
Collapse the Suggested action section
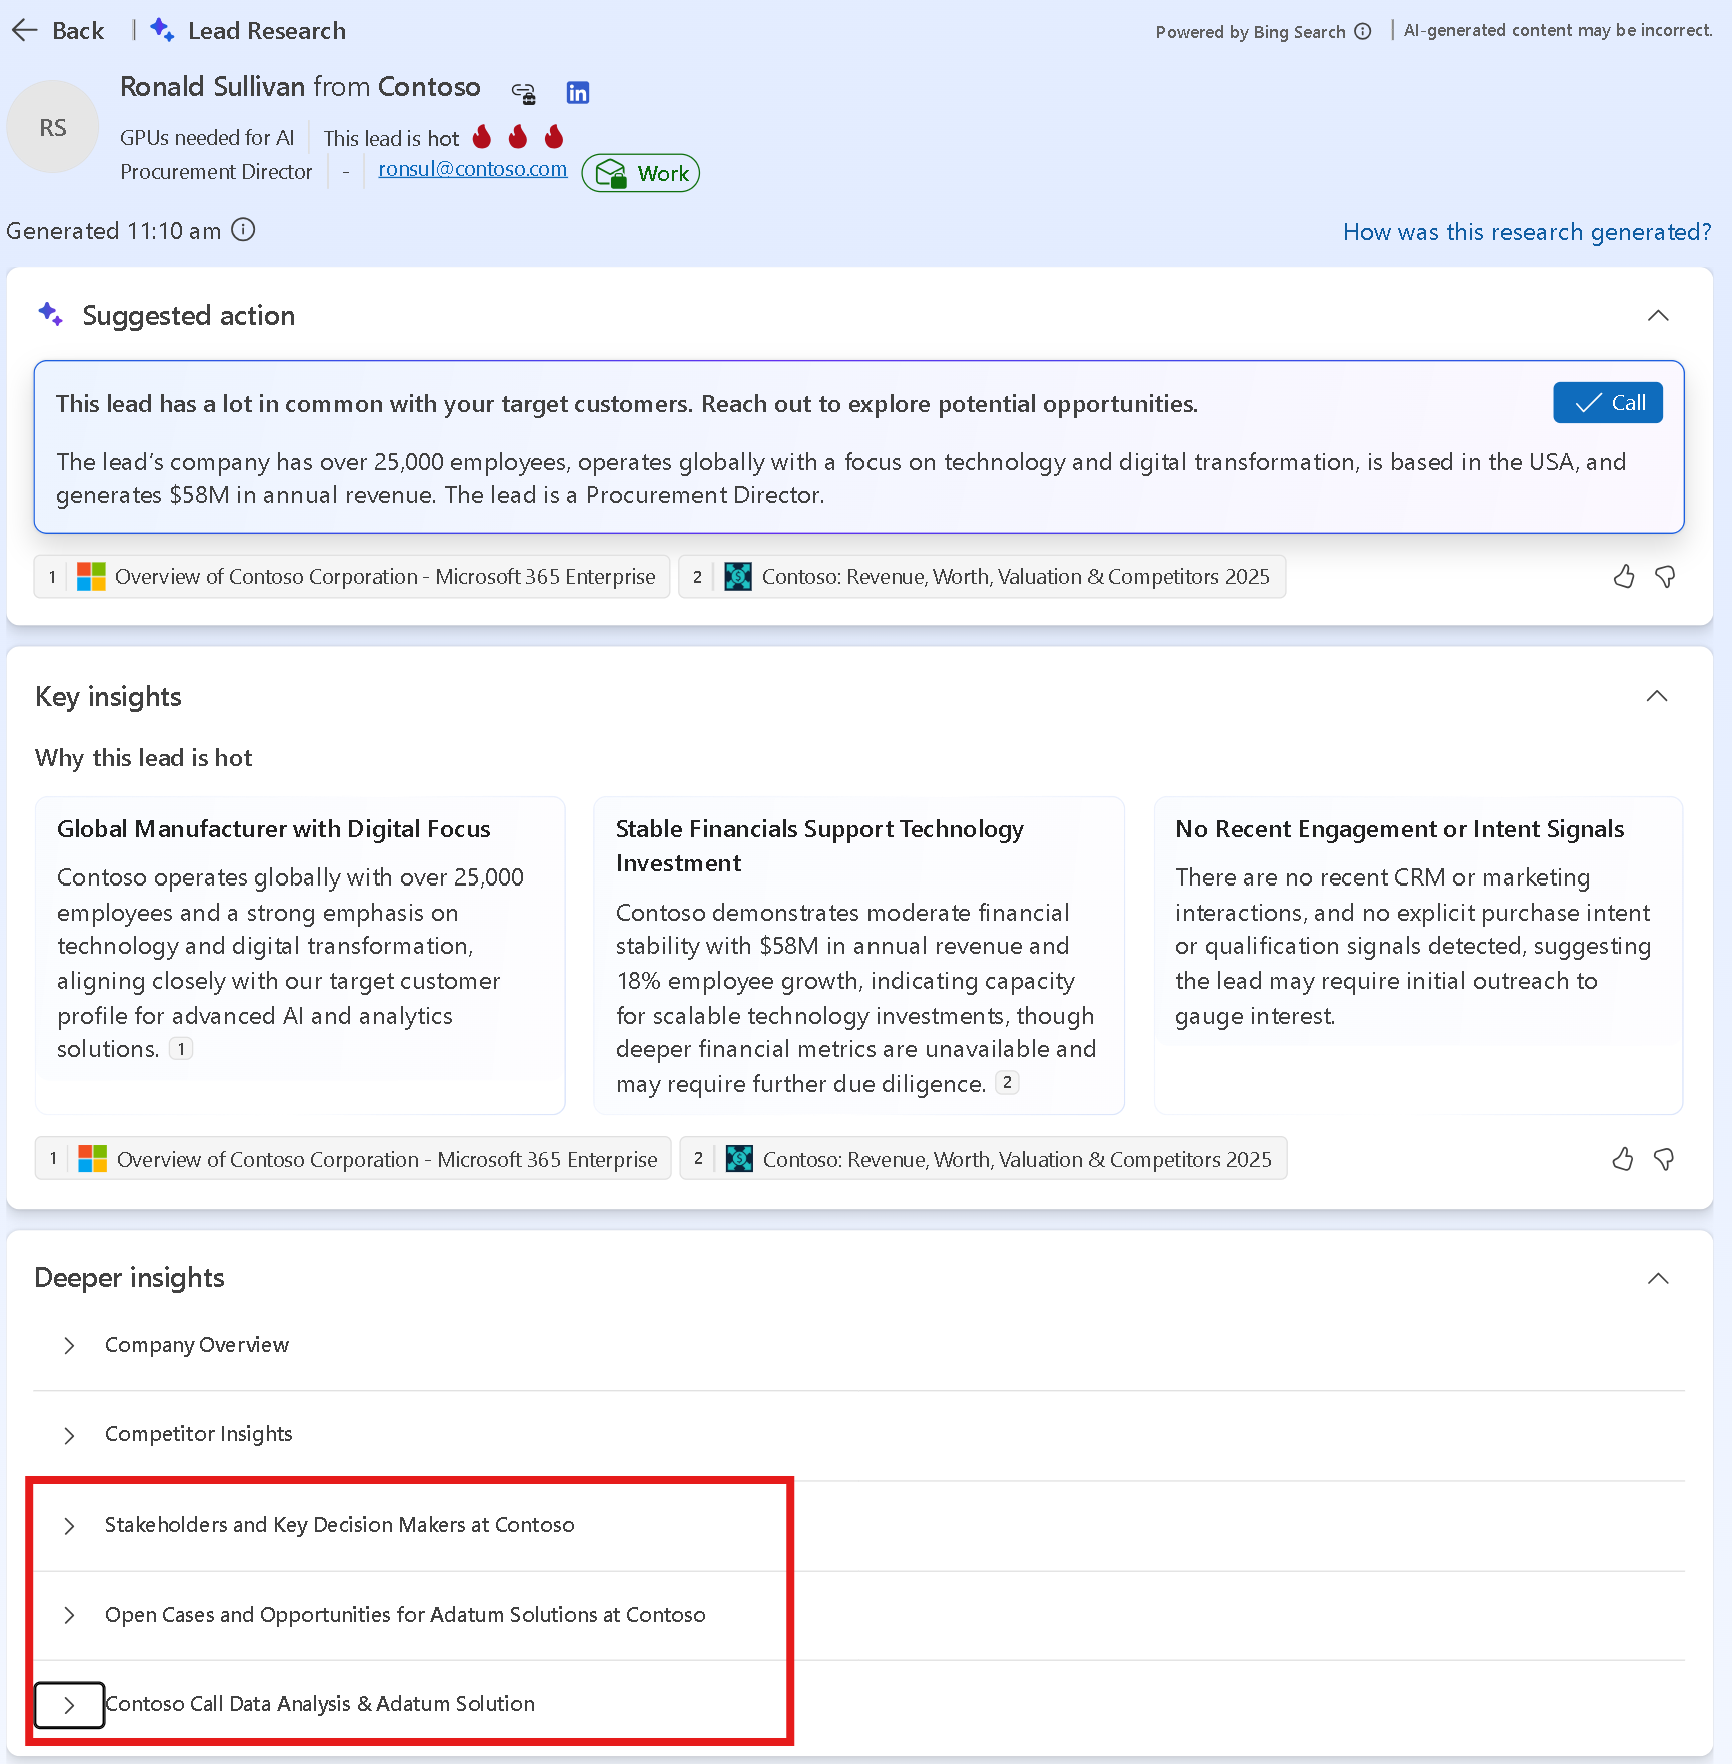point(1658,315)
